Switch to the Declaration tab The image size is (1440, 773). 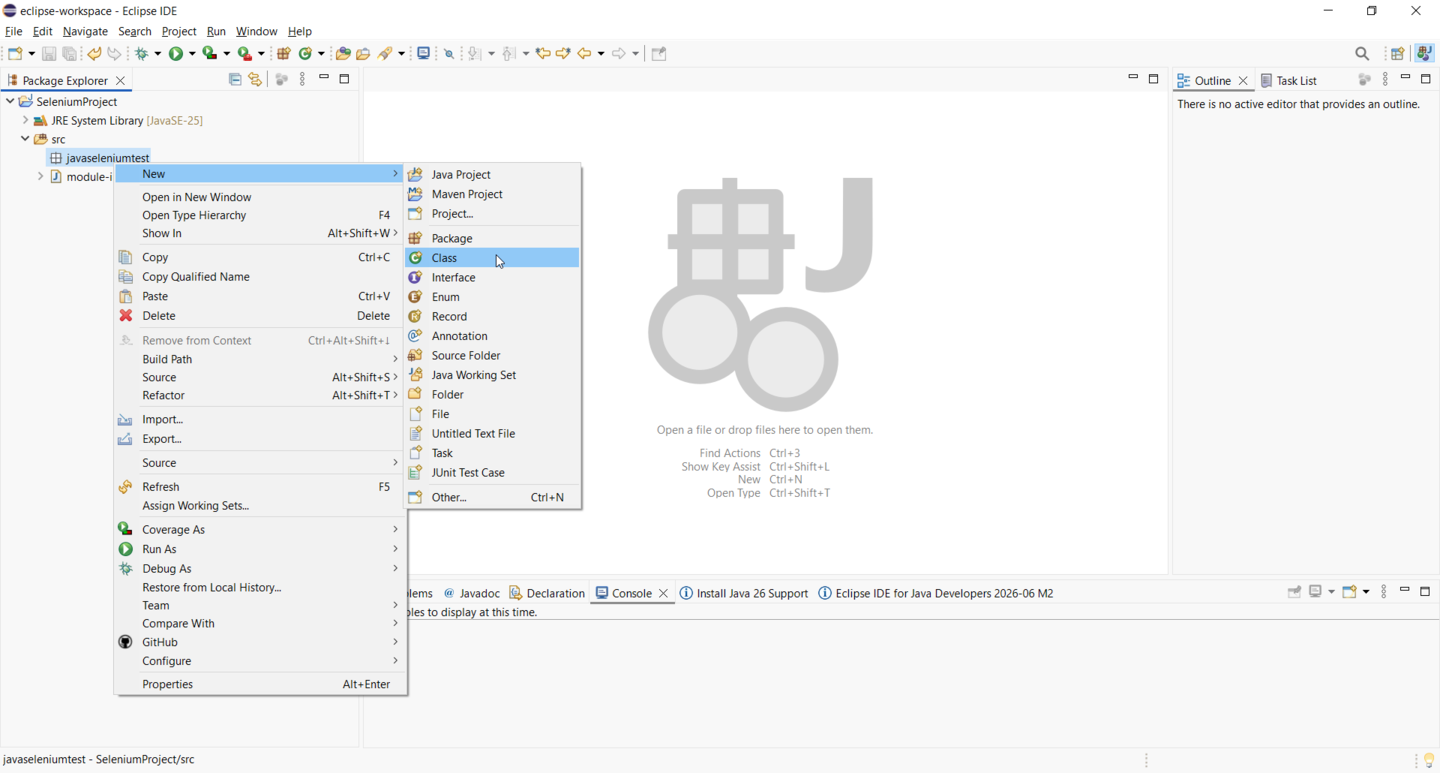click(547, 594)
